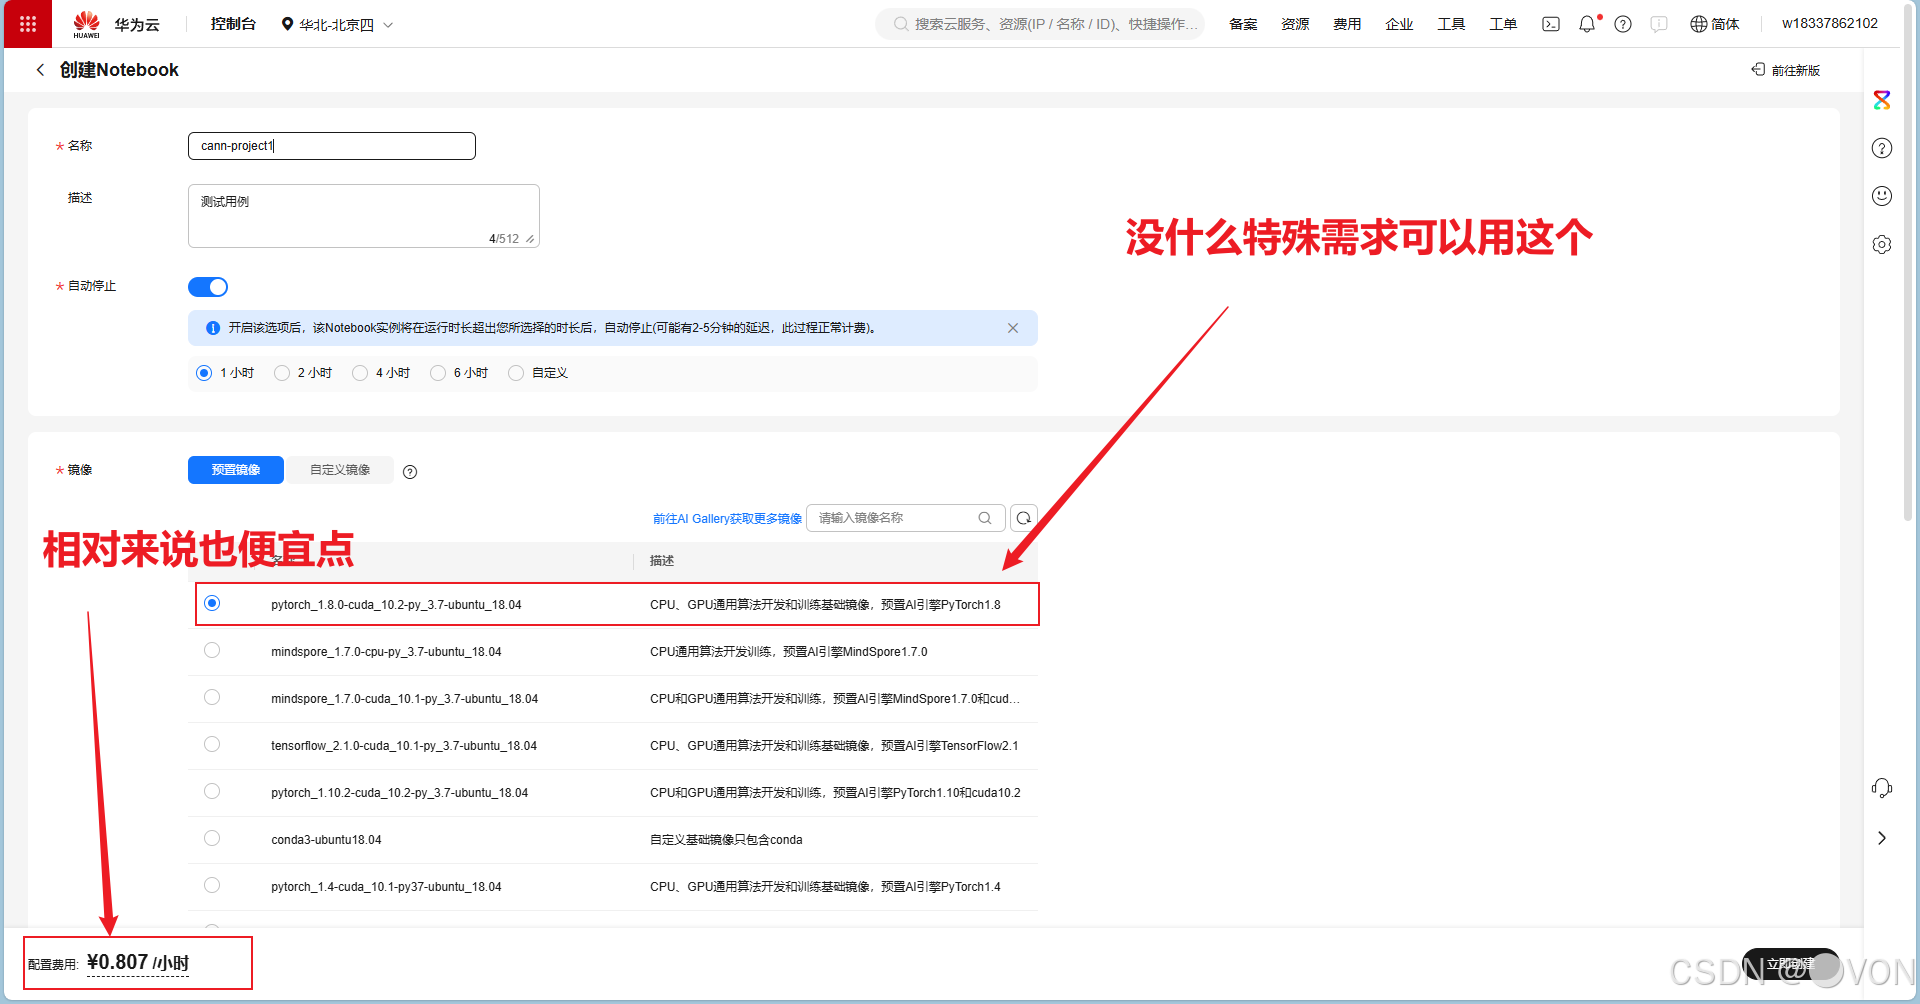This screenshot has height=1004, width=1920.
Task: Switch to the 自定义镜像 tab
Action: 339,469
